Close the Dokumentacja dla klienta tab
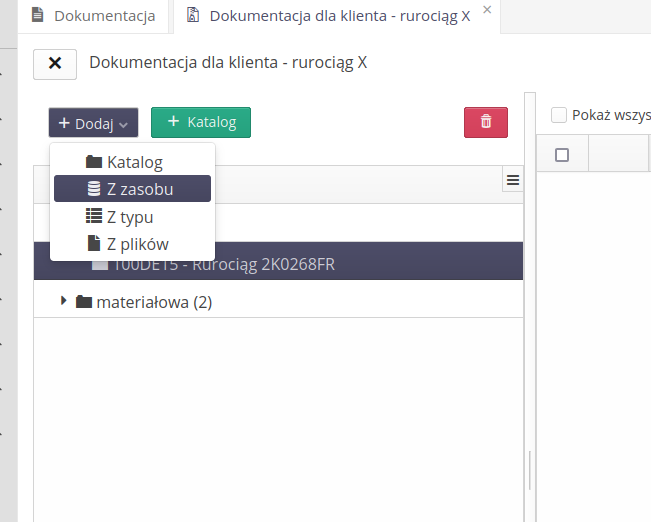 [x=487, y=10]
